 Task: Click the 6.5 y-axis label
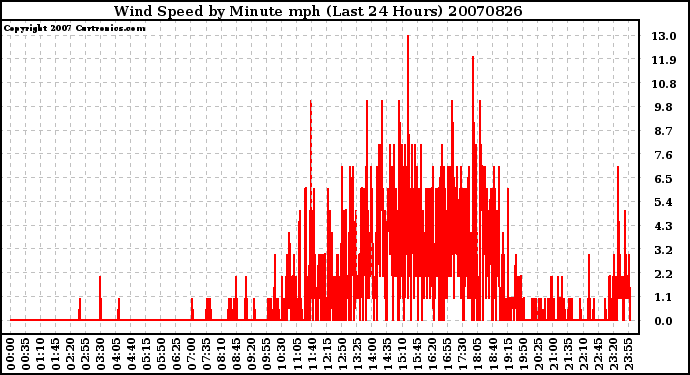(664, 179)
